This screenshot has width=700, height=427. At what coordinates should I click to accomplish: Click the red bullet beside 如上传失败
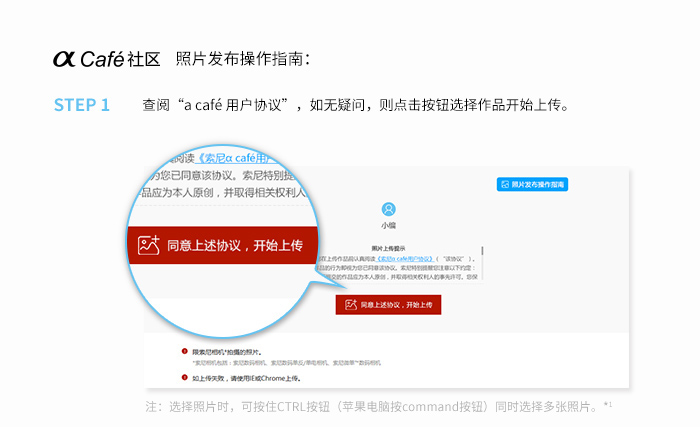[184, 378]
